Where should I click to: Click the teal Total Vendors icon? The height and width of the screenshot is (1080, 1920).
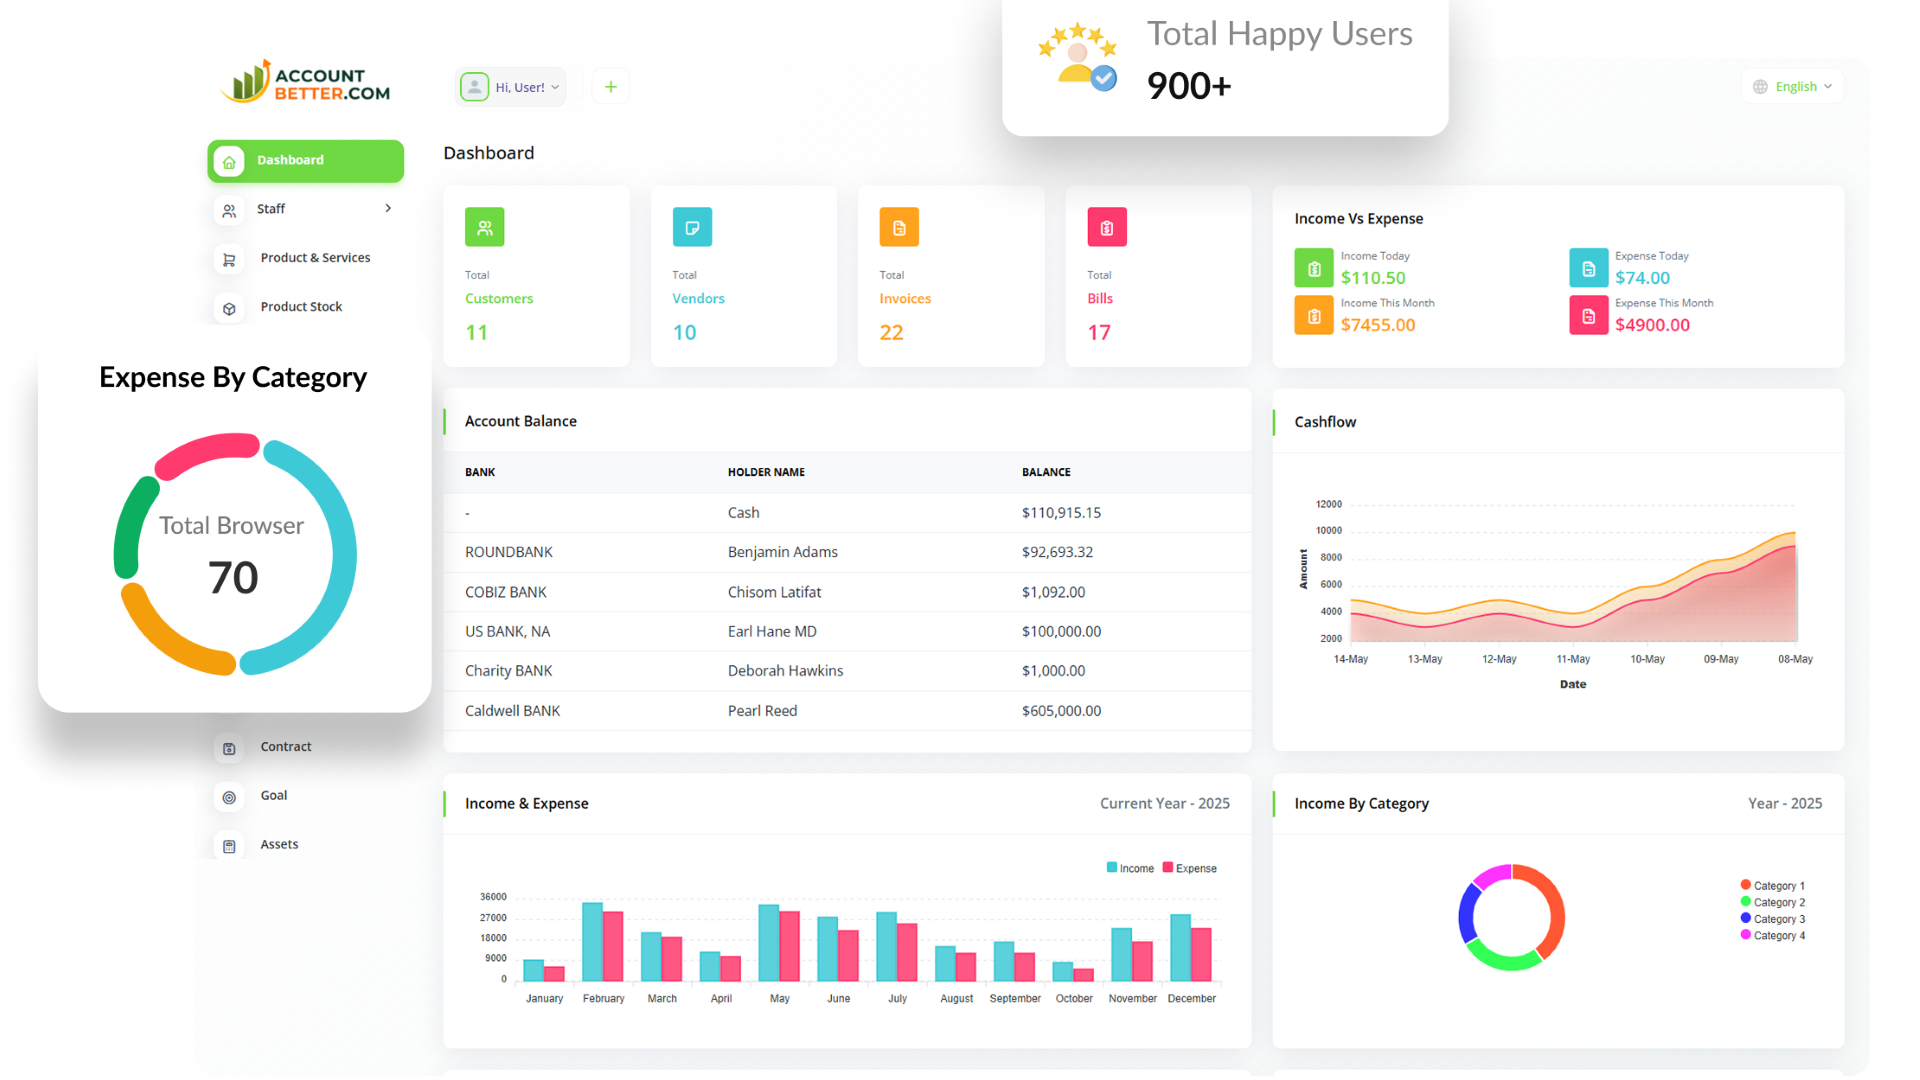pos(692,227)
